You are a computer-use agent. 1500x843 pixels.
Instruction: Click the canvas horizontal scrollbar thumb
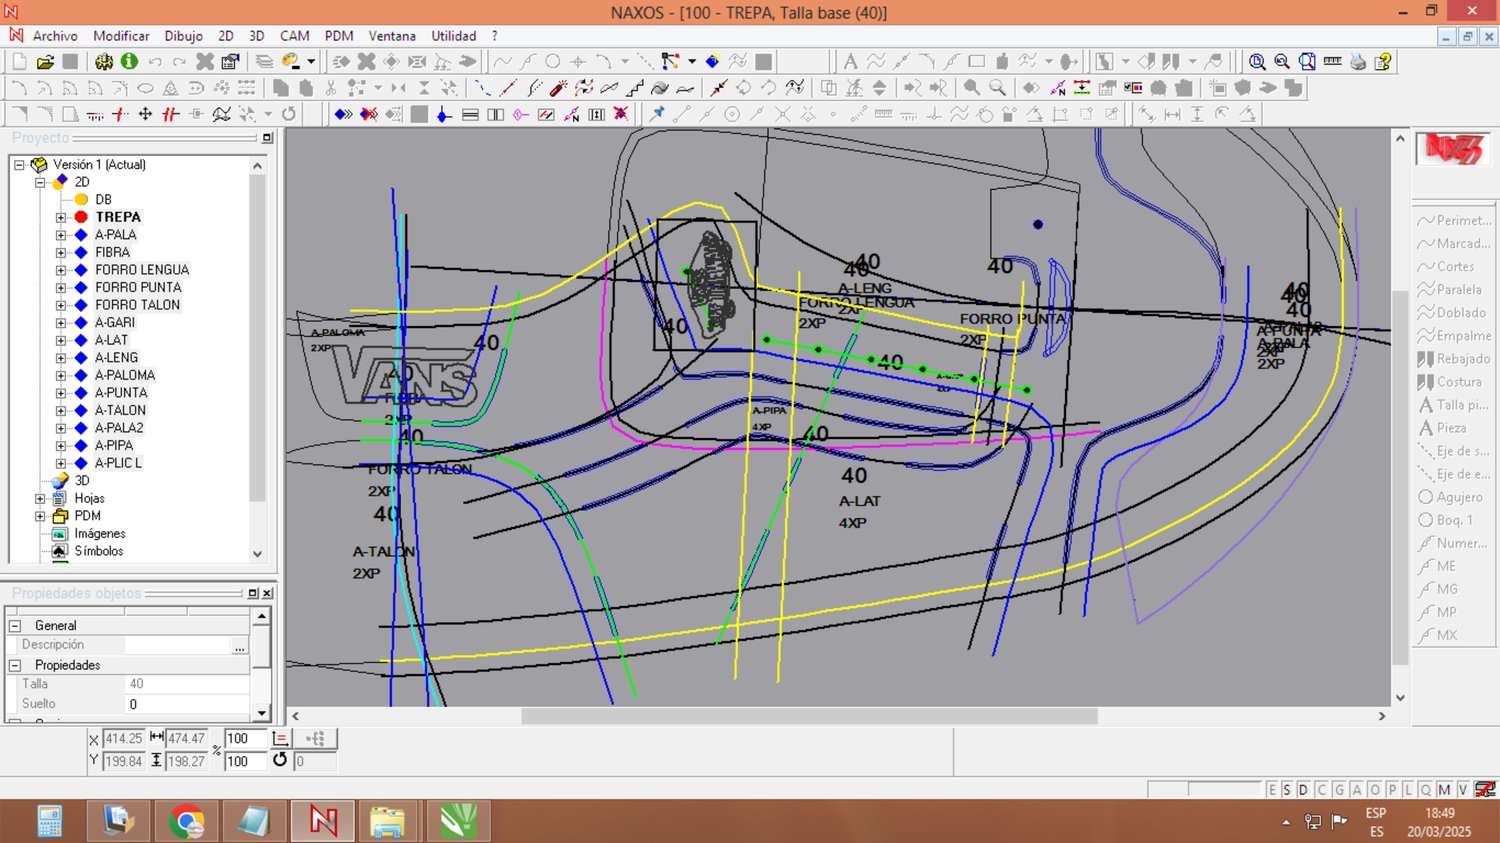point(808,716)
